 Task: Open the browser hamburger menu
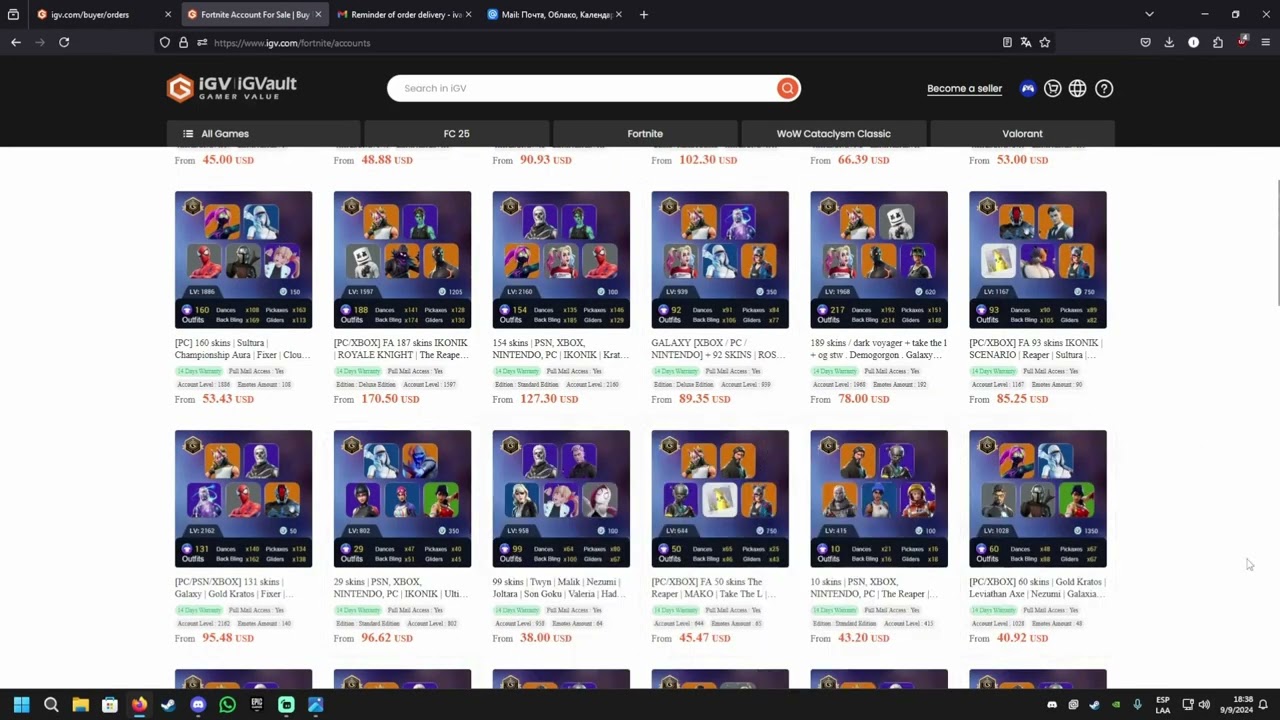[1266, 42]
